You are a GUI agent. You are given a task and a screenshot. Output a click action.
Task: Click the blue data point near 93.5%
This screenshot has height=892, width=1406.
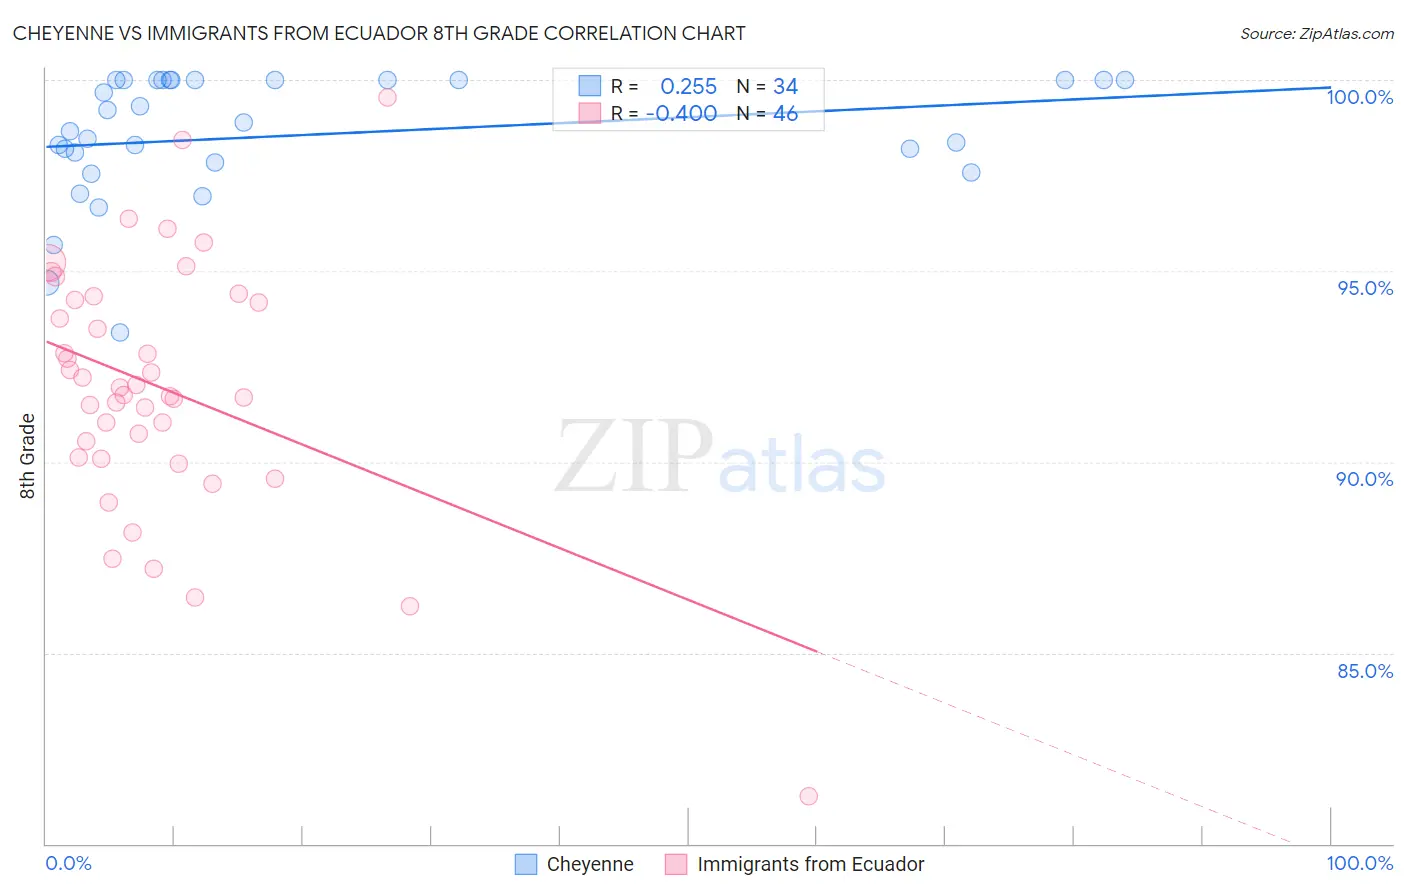(x=120, y=332)
